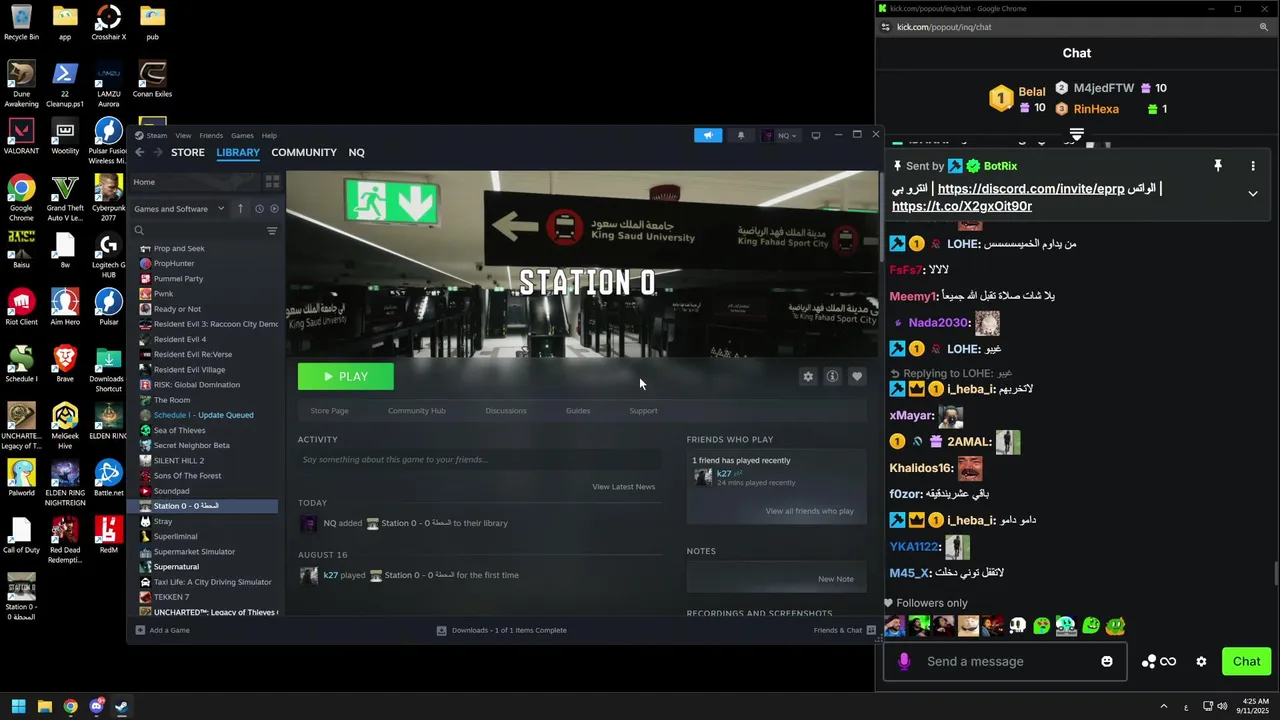Show hidden system tray icons chevron
Image resolution: width=1280 pixels, height=720 pixels.
pos(1163,706)
